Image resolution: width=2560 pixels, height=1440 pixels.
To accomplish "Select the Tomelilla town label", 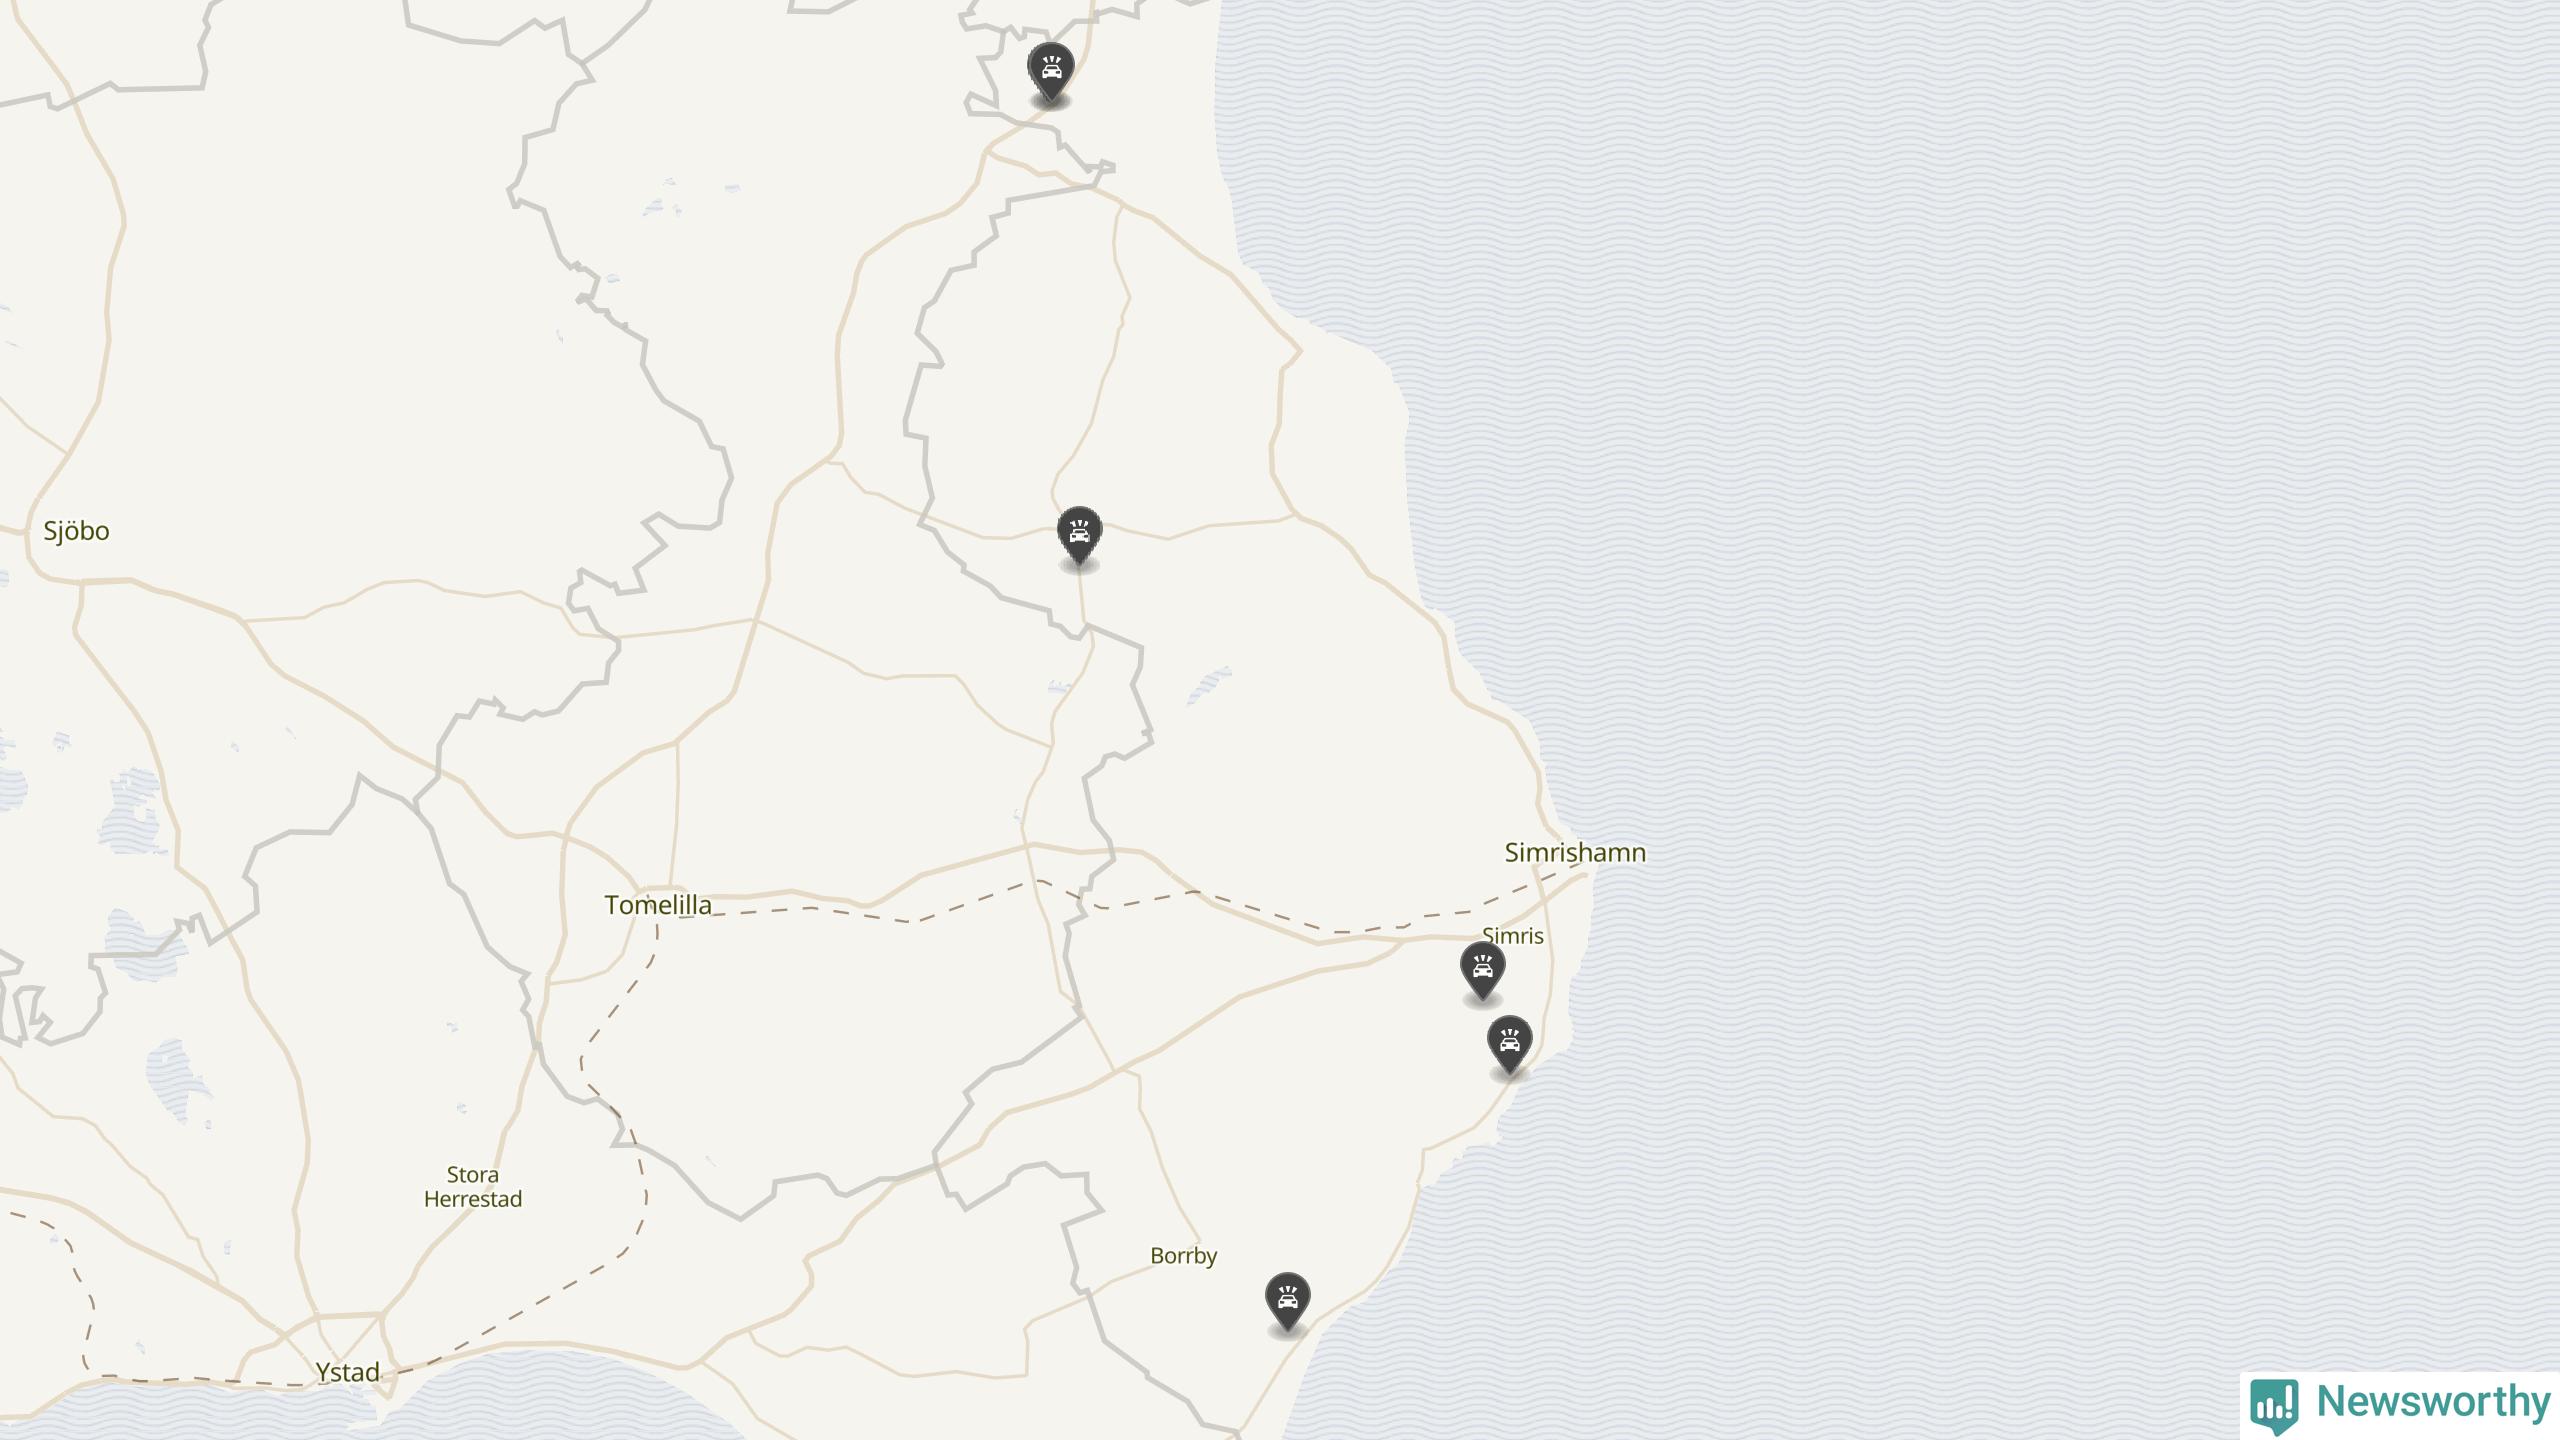I will pyautogui.click(x=658, y=905).
